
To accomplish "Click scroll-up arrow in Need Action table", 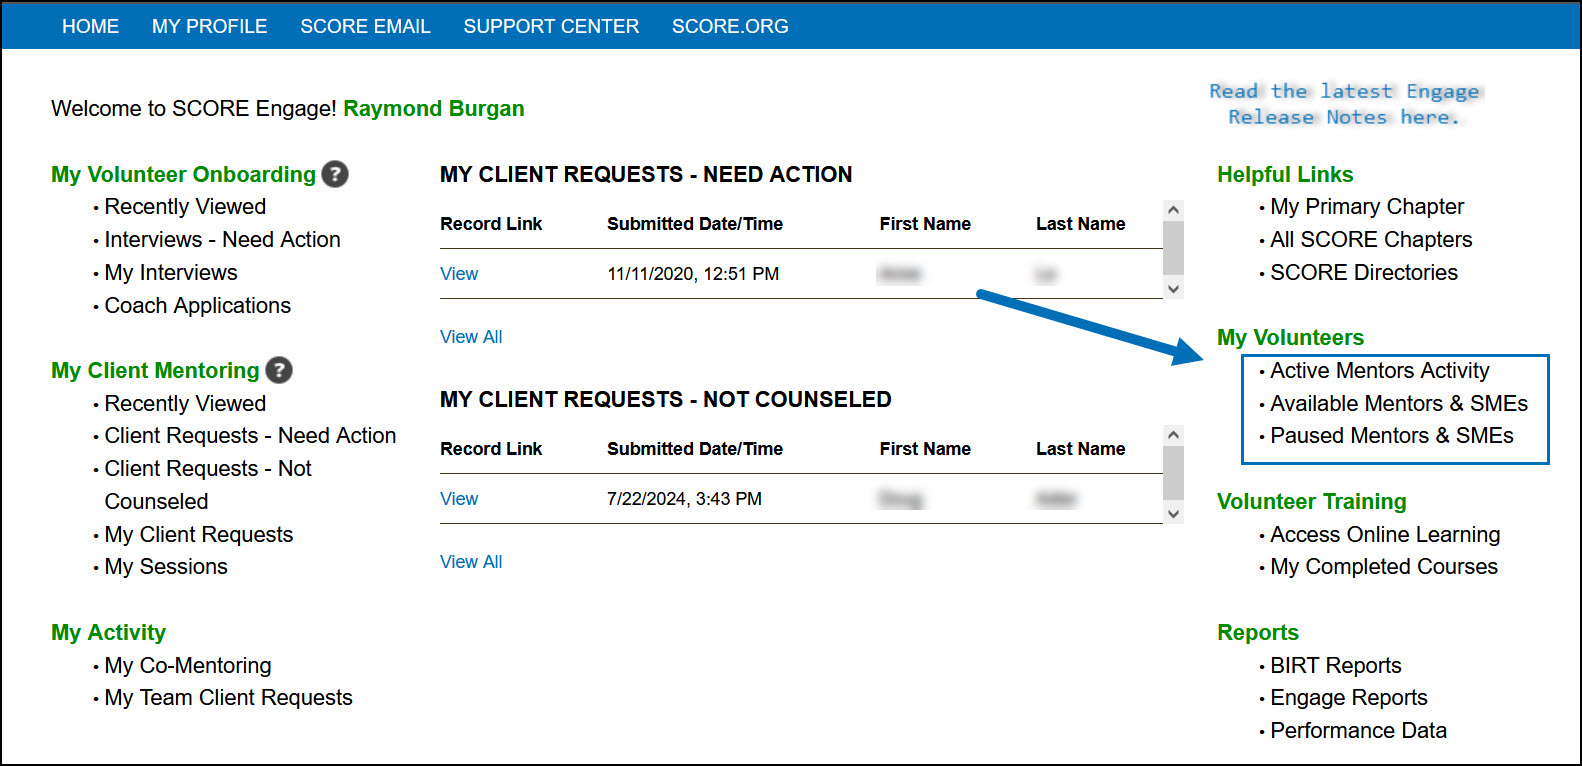I will tap(1174, 210).
